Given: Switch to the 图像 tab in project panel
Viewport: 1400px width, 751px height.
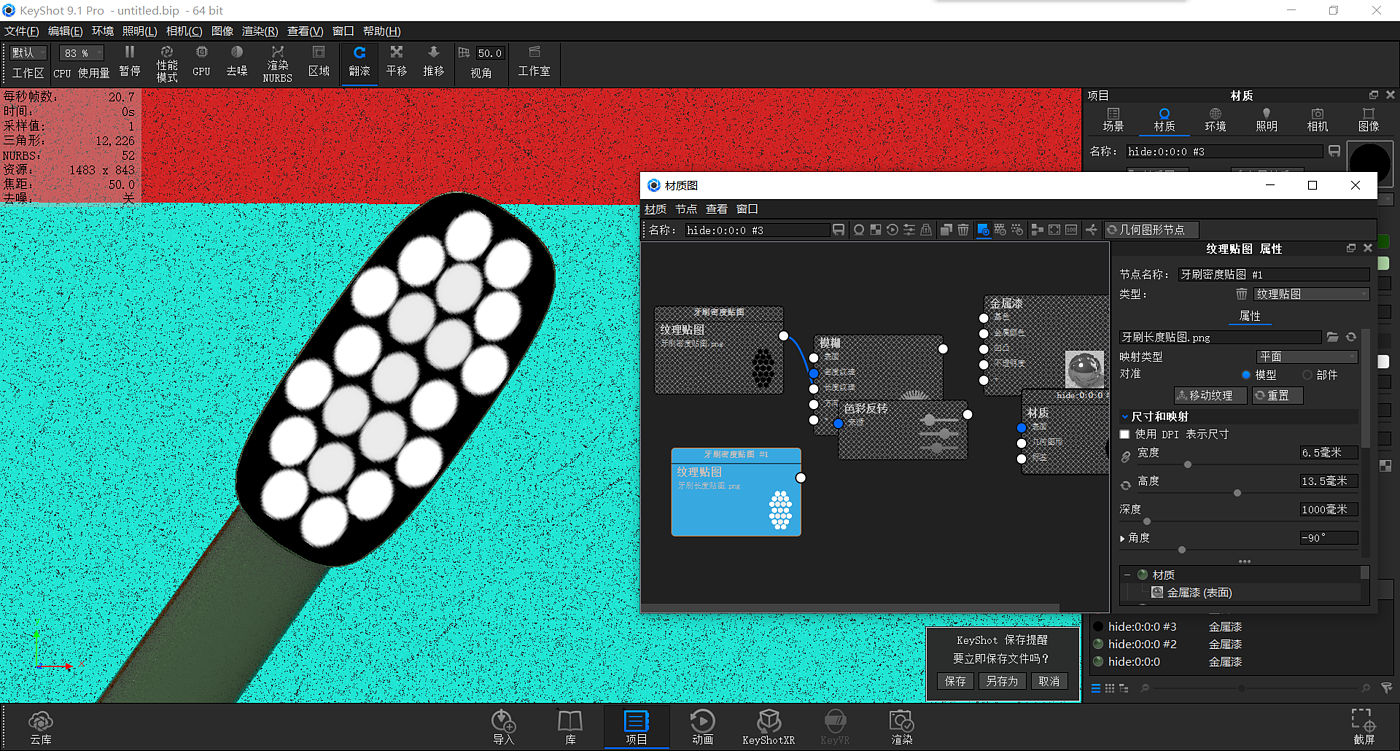Looking at the screenshot, I should tap(1368, 120).
